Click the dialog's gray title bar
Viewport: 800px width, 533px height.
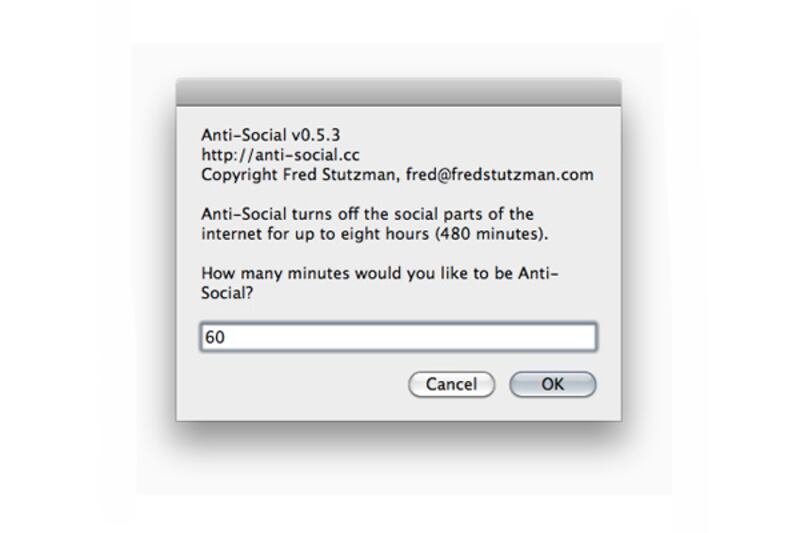pos(398,93)
